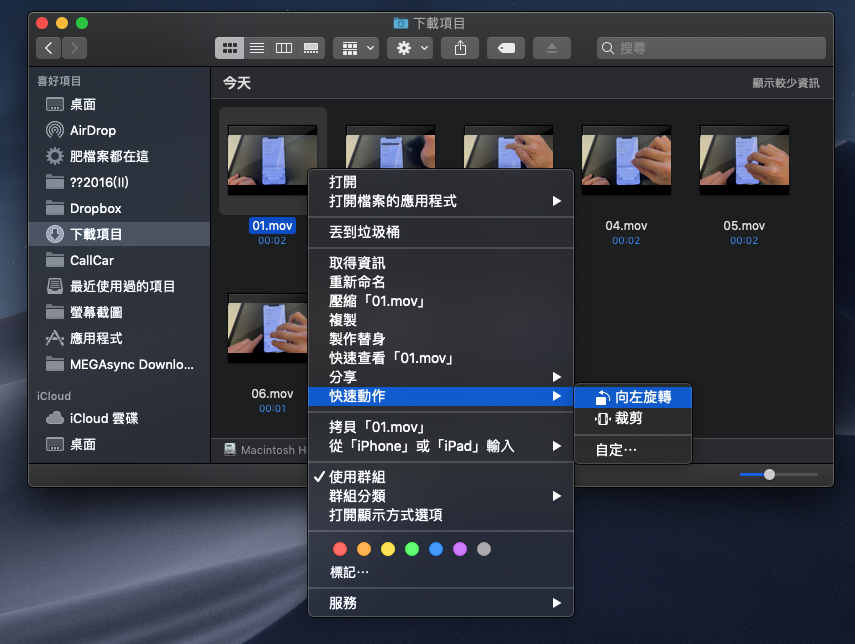Choose 取得資訊 in context menu
855x644 pixels.
(x=441, y=263)
